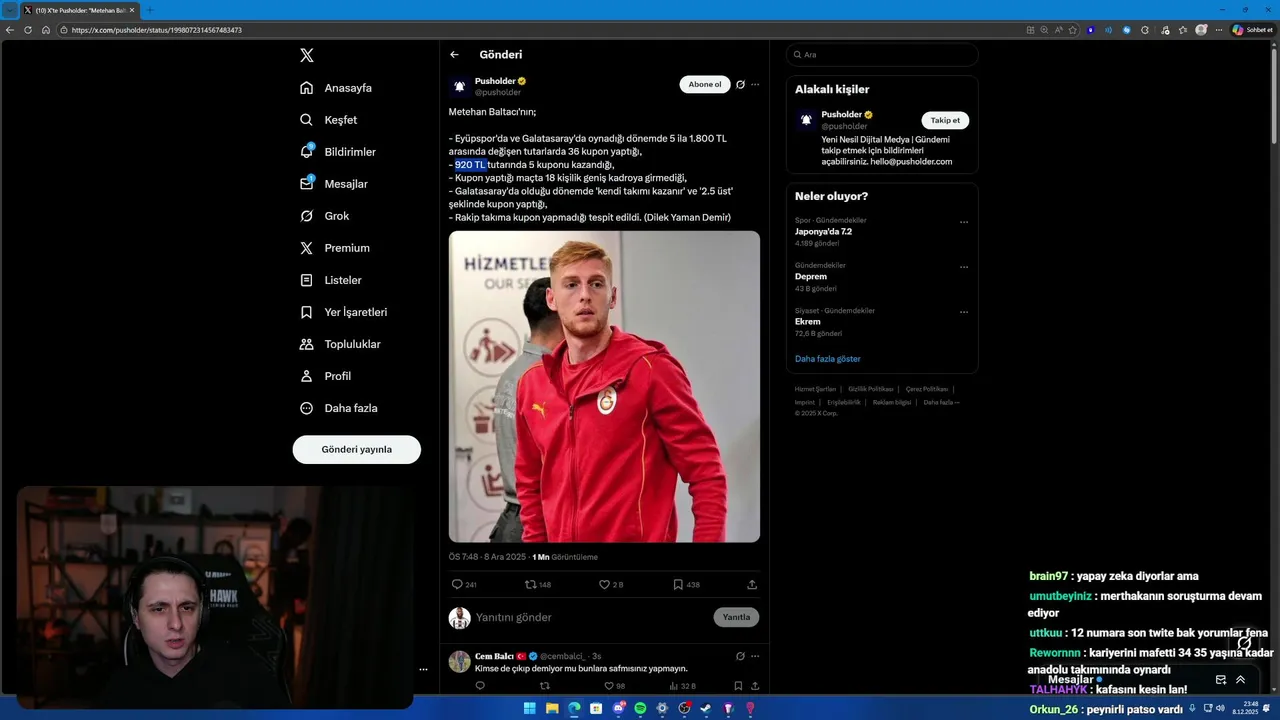The height and width of the screenshot is (720, 1280).
Task: Open browser settings ellipsis menu
Action: click(x=1218, y=30)
